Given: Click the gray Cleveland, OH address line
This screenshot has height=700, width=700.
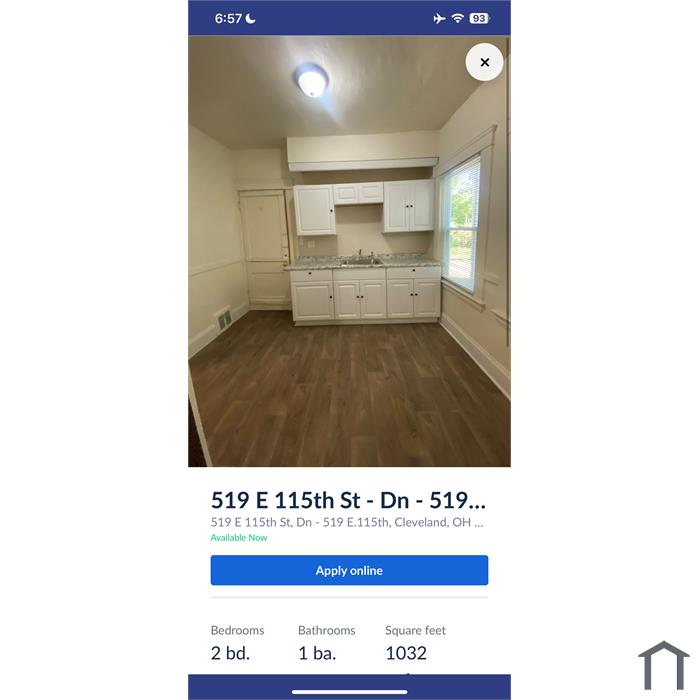Looking at the screenshot, I should 347,522.
